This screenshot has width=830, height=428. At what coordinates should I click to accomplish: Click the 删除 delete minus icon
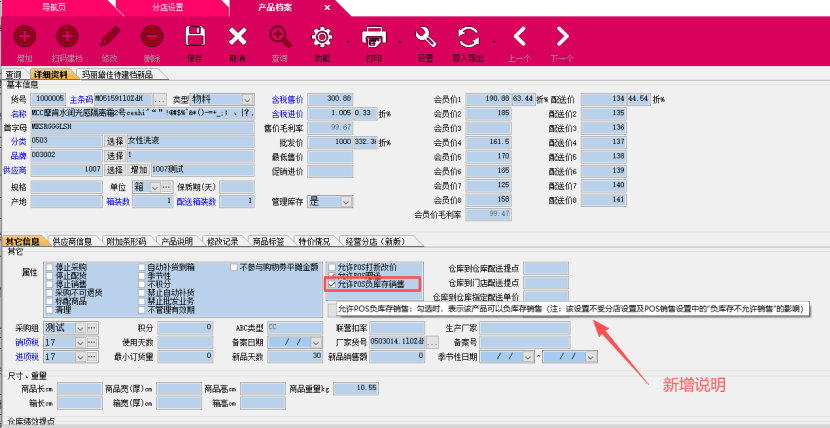coord(152,37)
